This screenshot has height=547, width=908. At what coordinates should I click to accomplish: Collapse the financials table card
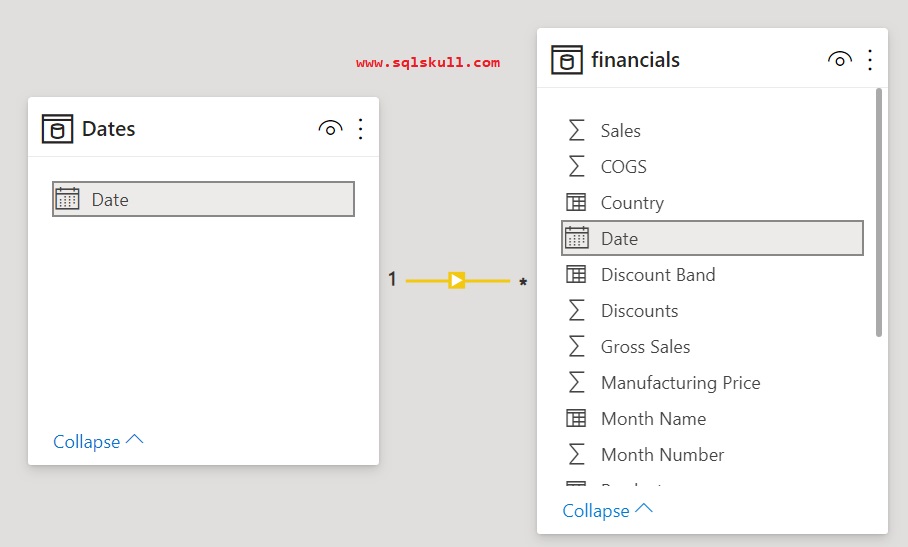click(x=607, y=511)
